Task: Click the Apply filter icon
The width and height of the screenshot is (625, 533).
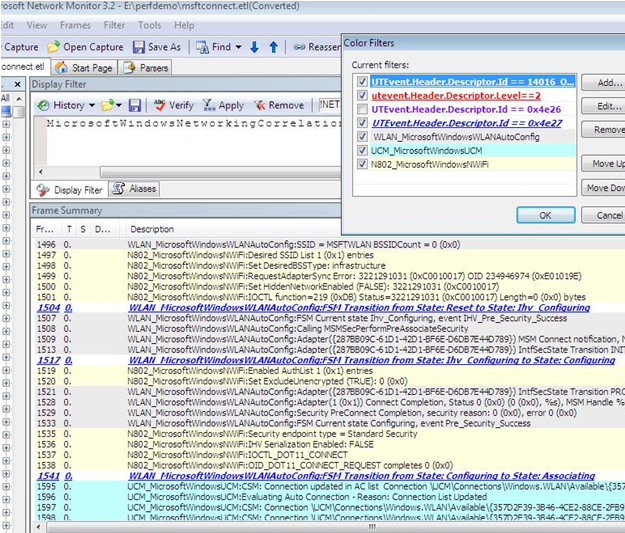Action: click(x=209, y=105)
